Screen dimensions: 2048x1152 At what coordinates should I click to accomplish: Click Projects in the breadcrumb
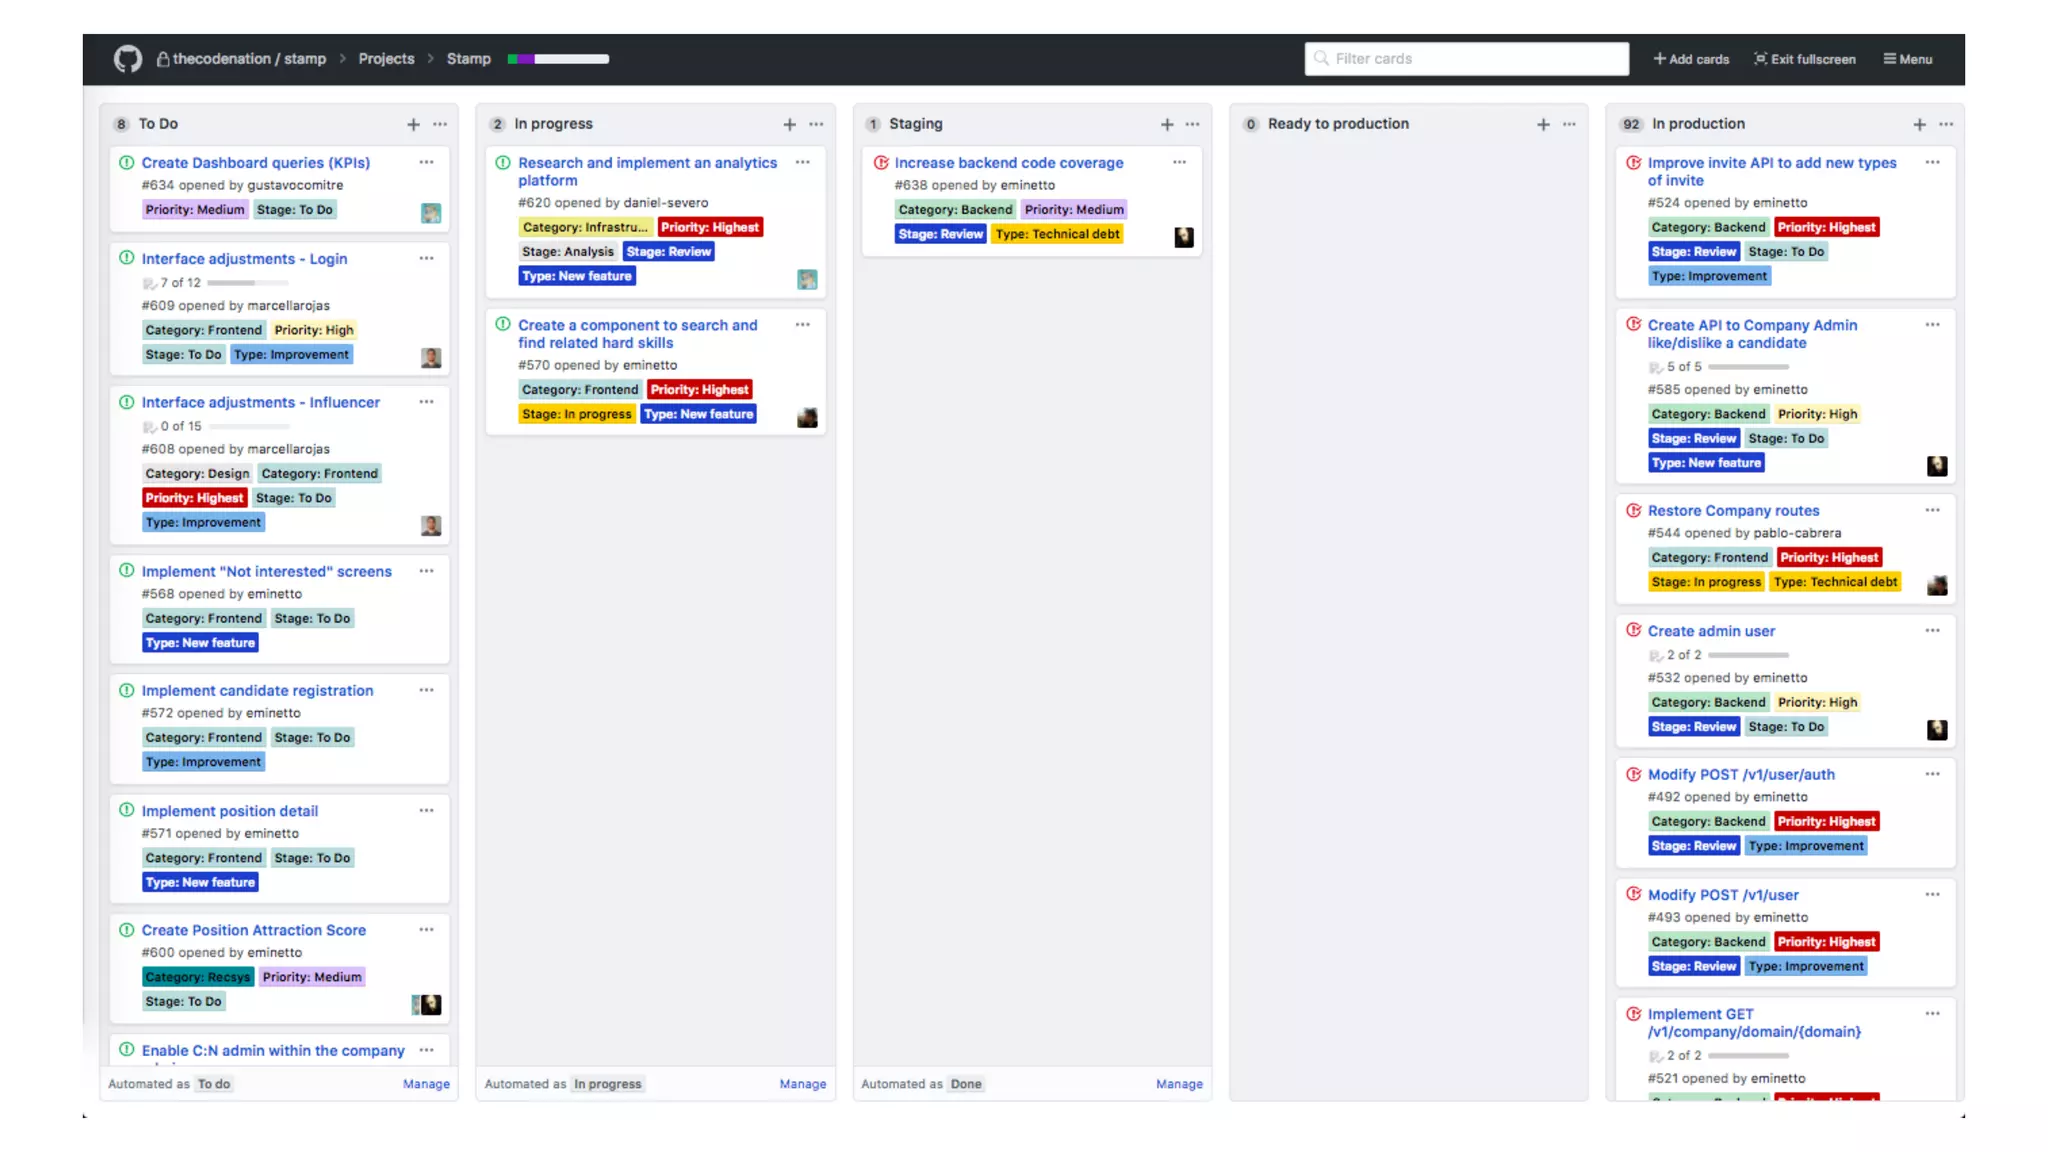click(x=386, y=59)
